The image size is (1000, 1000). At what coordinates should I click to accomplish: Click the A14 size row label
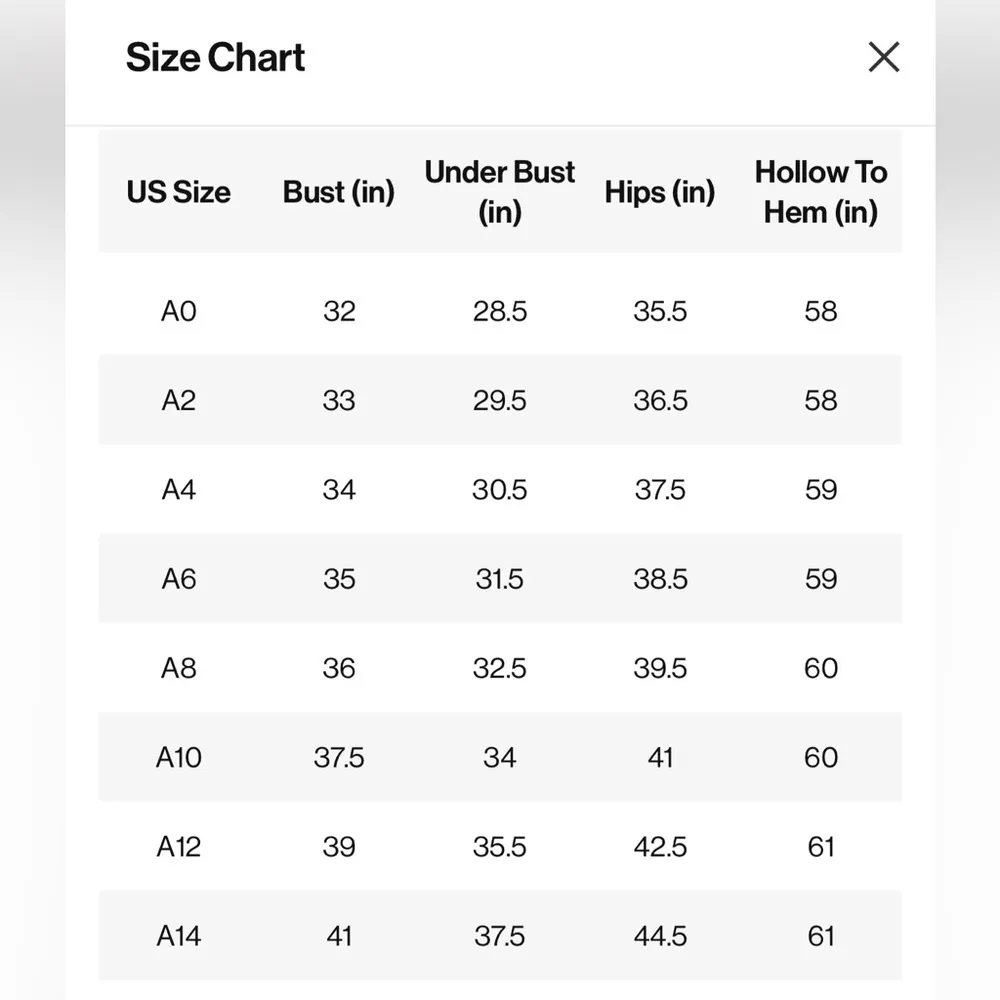179,936
